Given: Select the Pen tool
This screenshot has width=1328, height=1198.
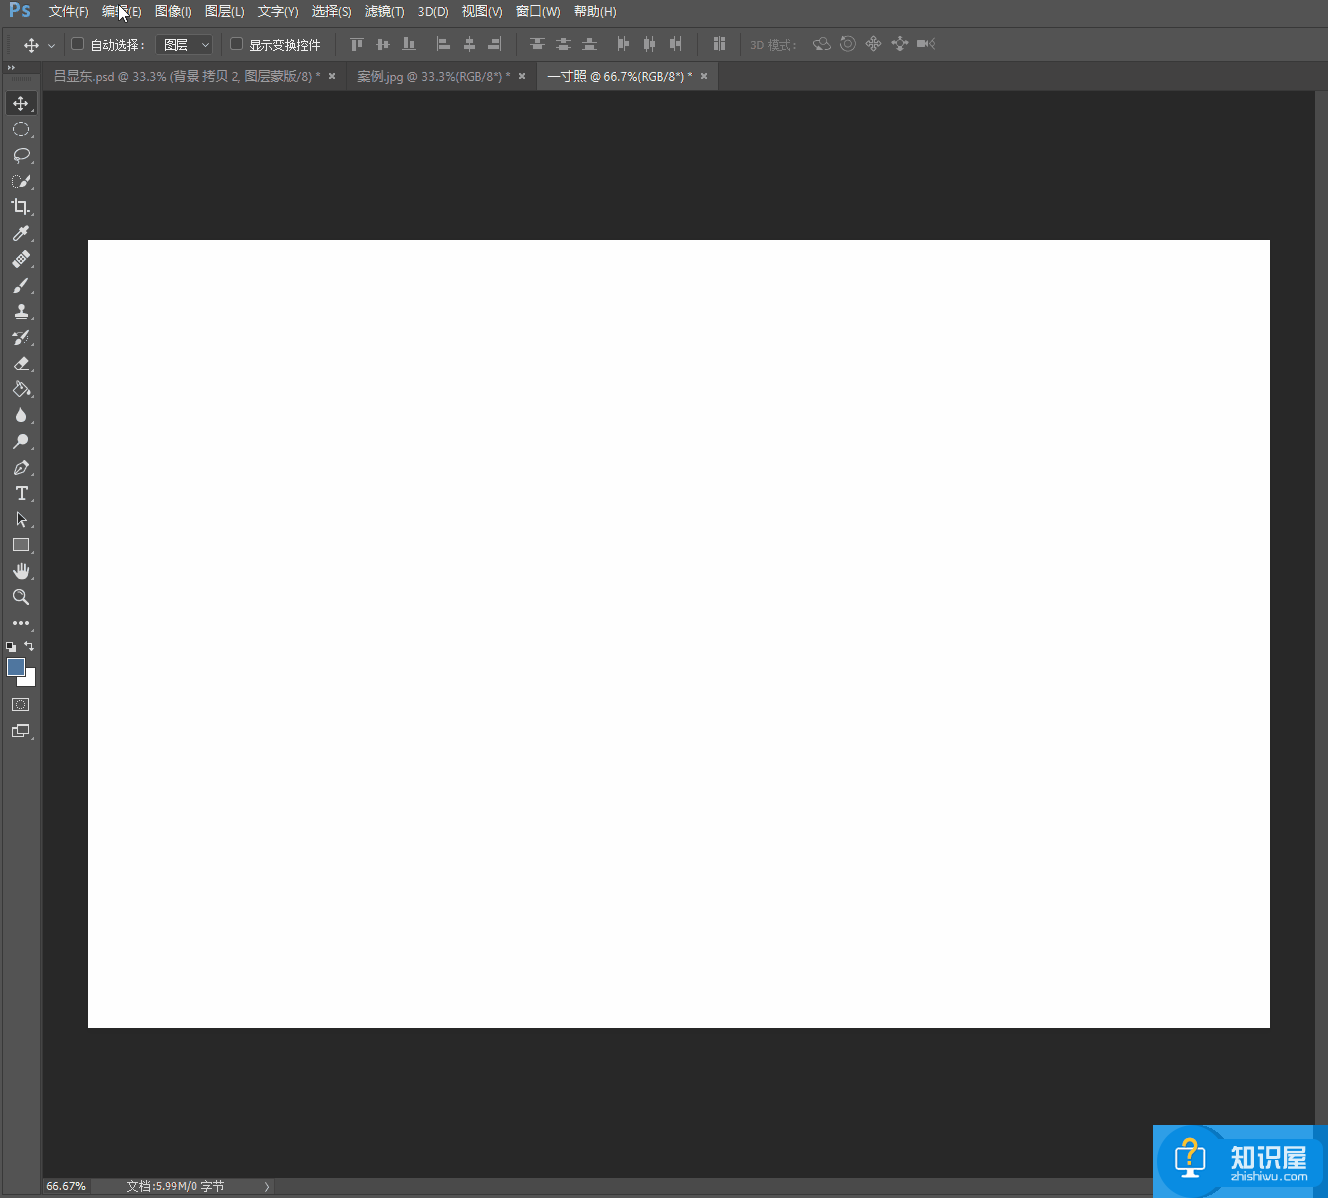Looking at the screenshot, I should click(x=21, y=467).
